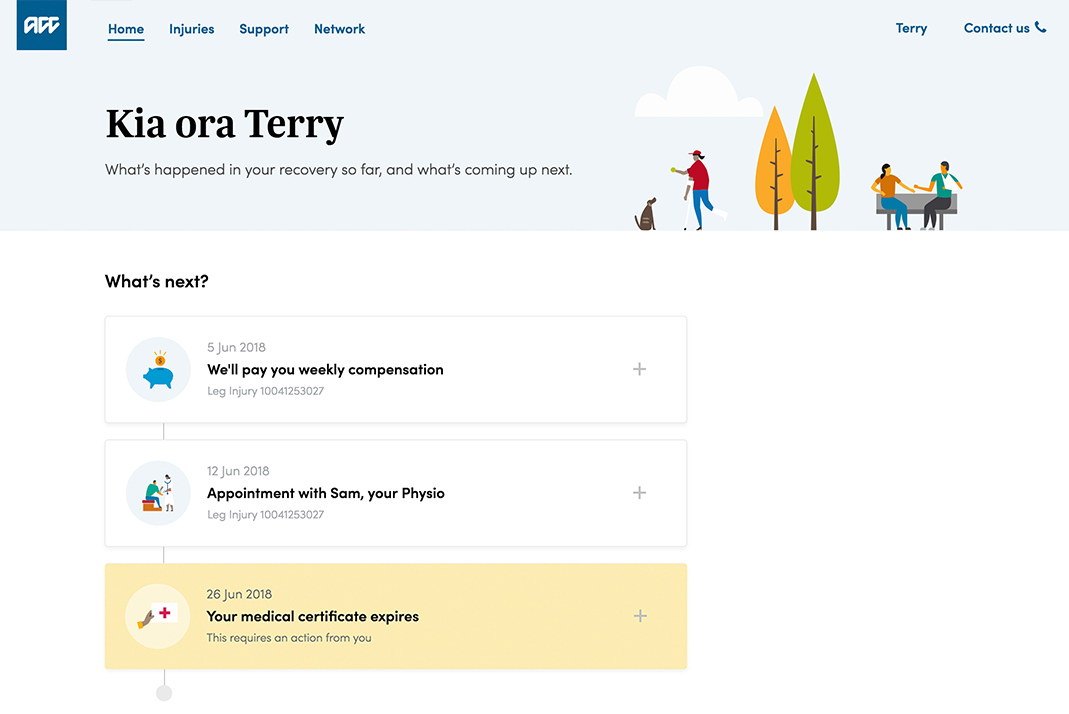Image resolution: width=1069 pixels, height=714 pixels.
Task: Open Terry's profile link
Action: pos(911,28)
